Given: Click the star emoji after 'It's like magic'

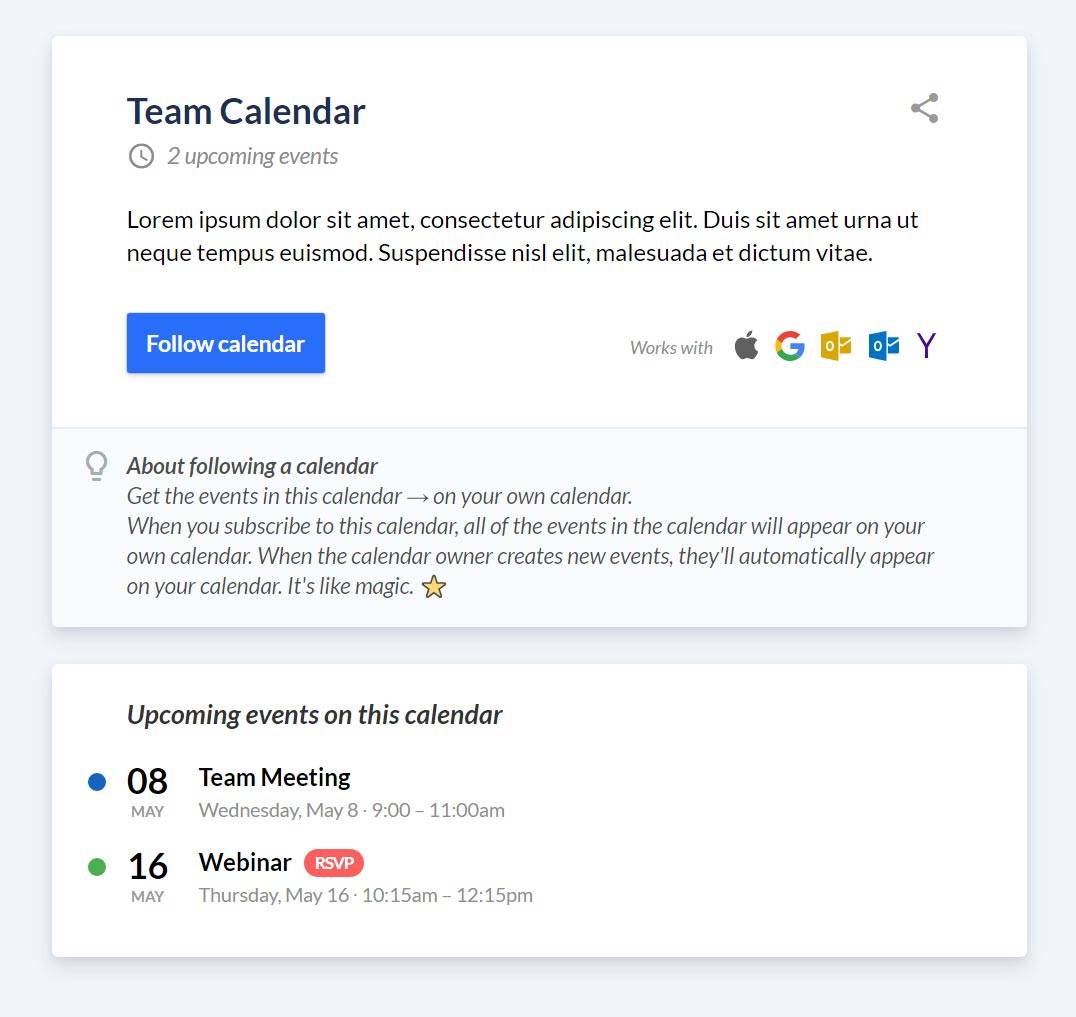Looking at the screenshot, I should (x=433, y=587).
